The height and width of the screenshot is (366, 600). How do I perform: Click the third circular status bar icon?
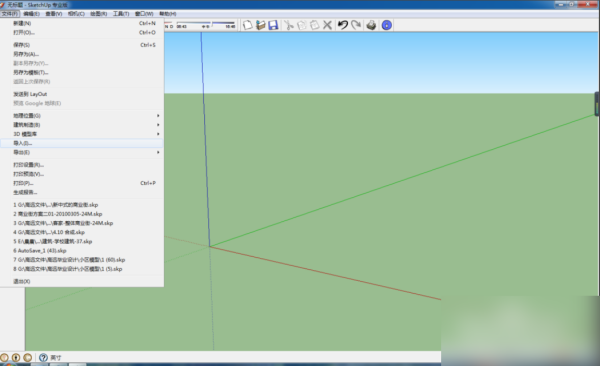[x=28, y=358]
